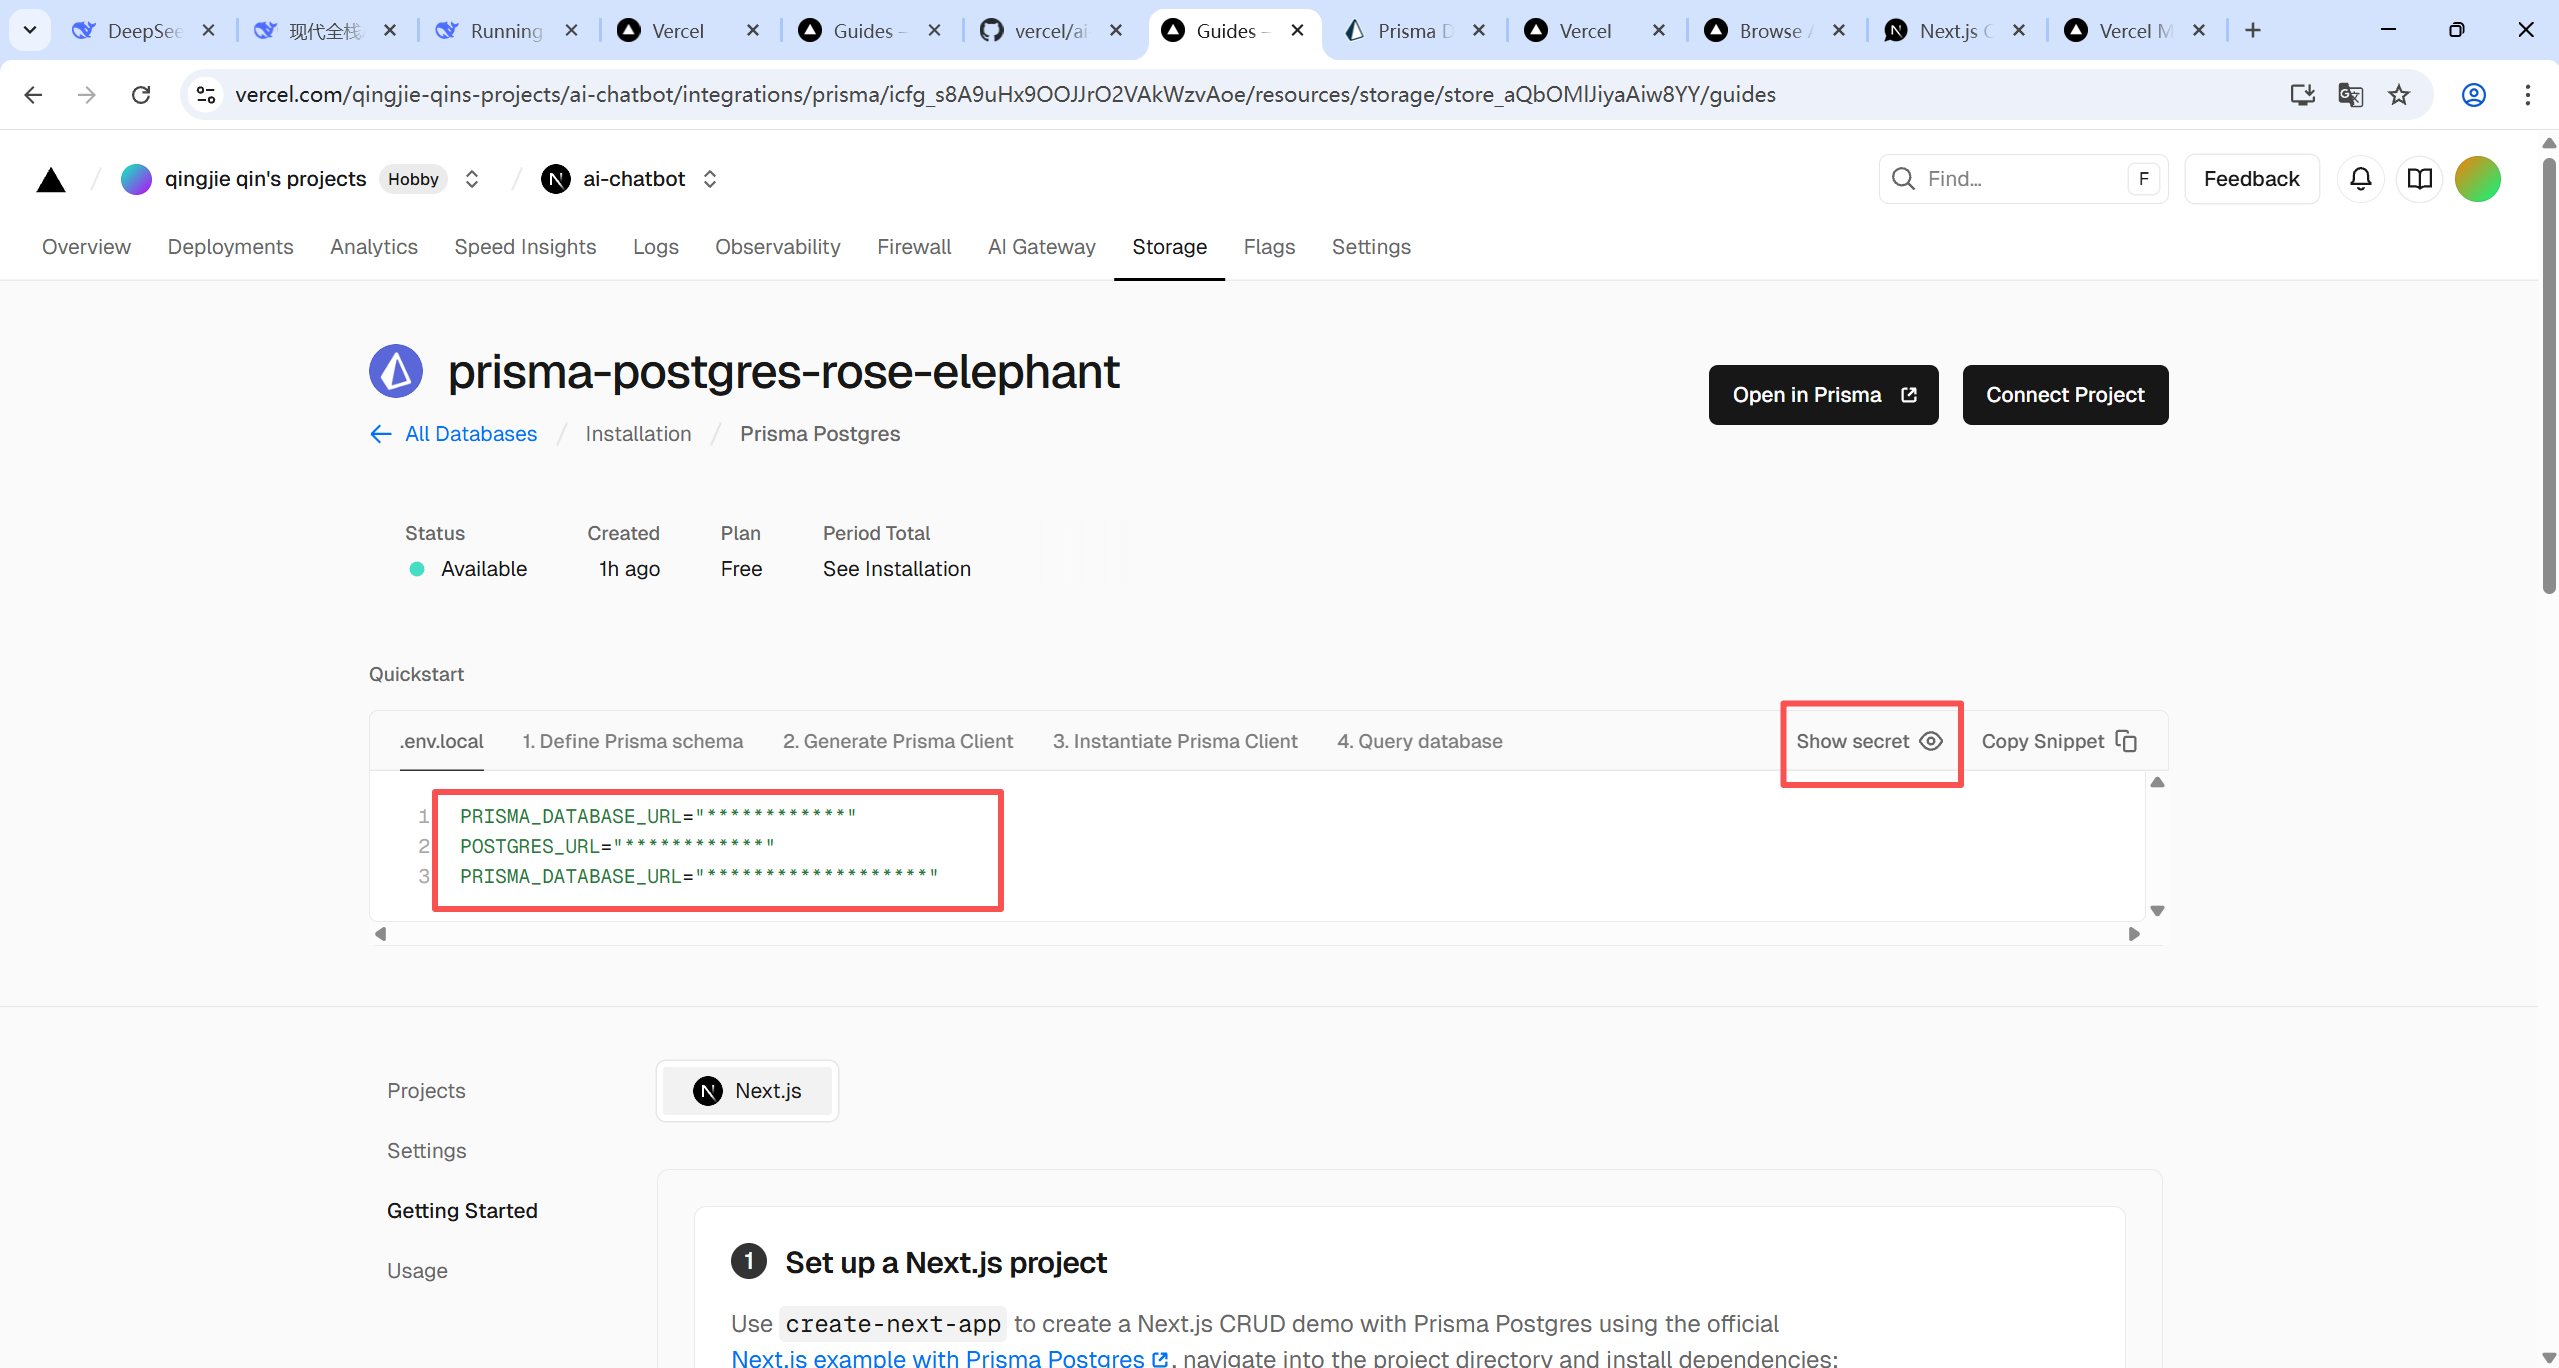Close the DeepSeek browser tab

point(208,31)
